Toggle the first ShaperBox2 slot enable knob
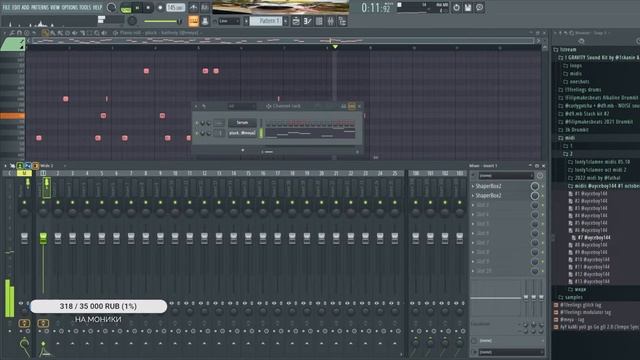Screen dimensions: 640x360 [x=534, y=186]
